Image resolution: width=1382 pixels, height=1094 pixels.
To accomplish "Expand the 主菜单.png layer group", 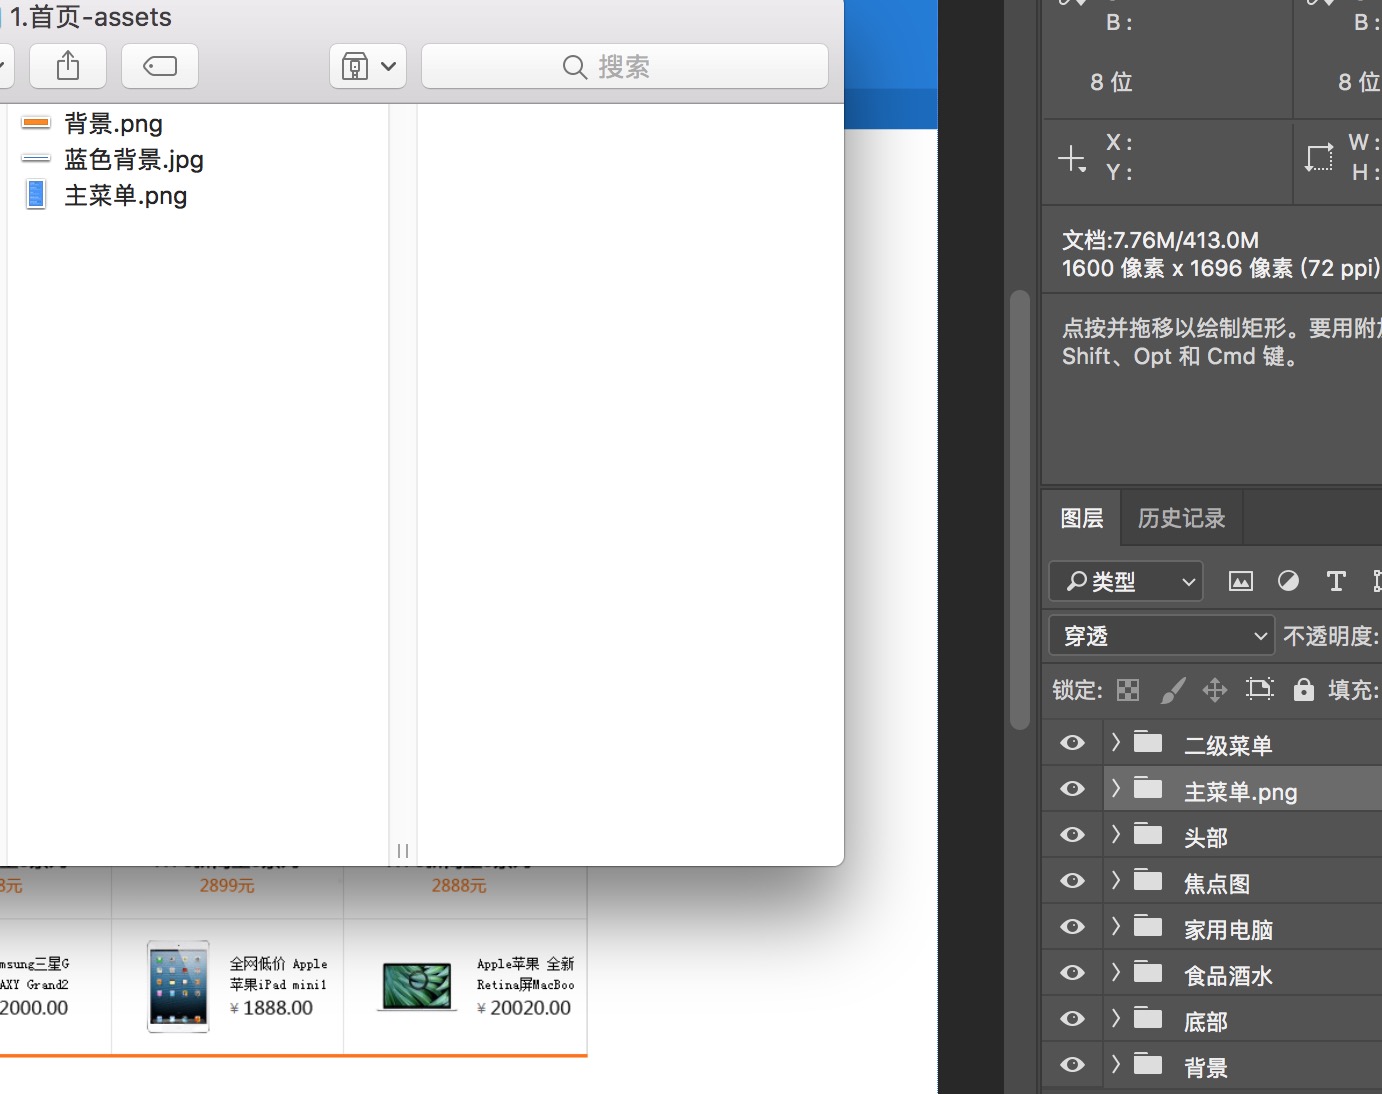I will pyautogui.click(x=1114, y=788).
